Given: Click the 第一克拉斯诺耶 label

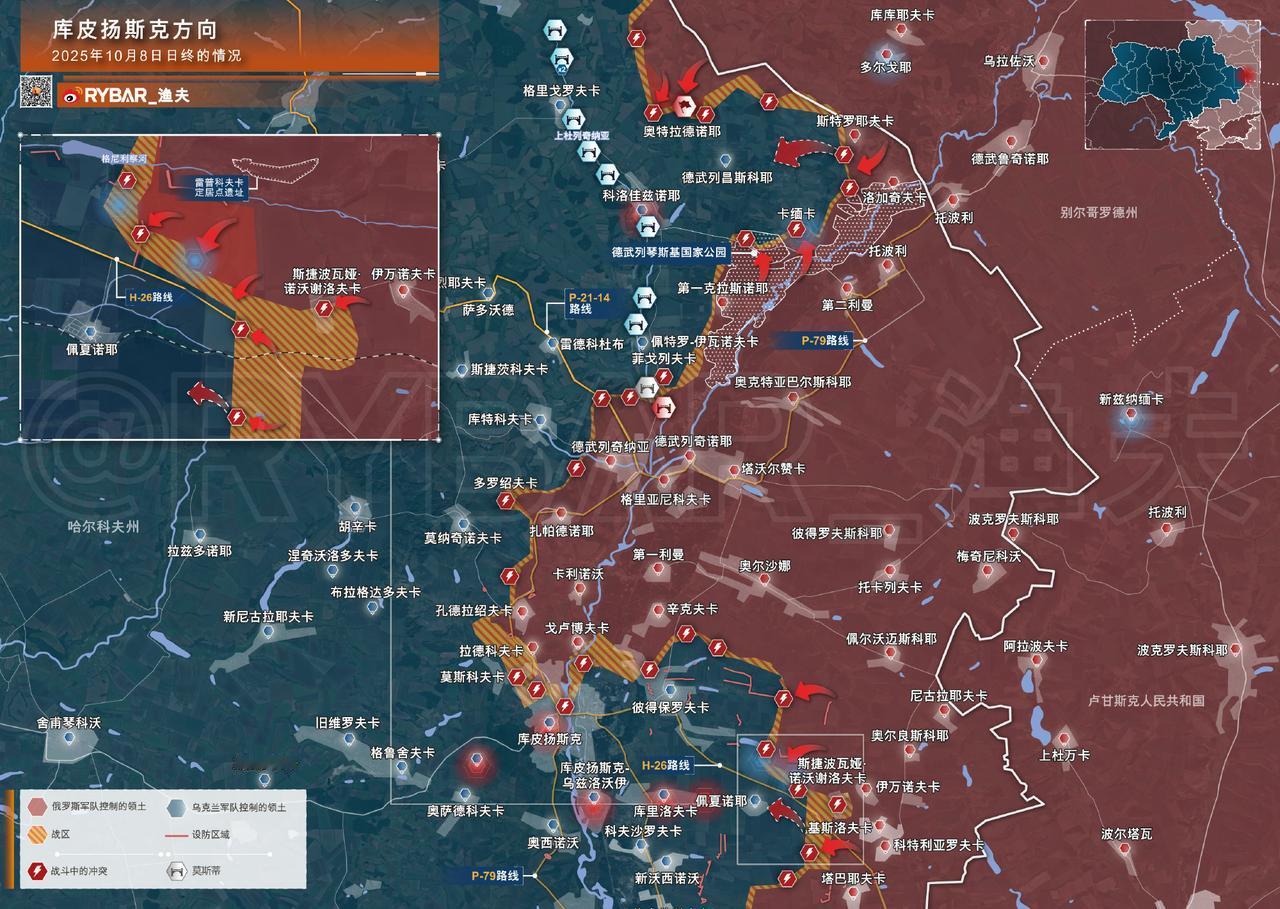Looking at the screenshot, I should 722,288.
